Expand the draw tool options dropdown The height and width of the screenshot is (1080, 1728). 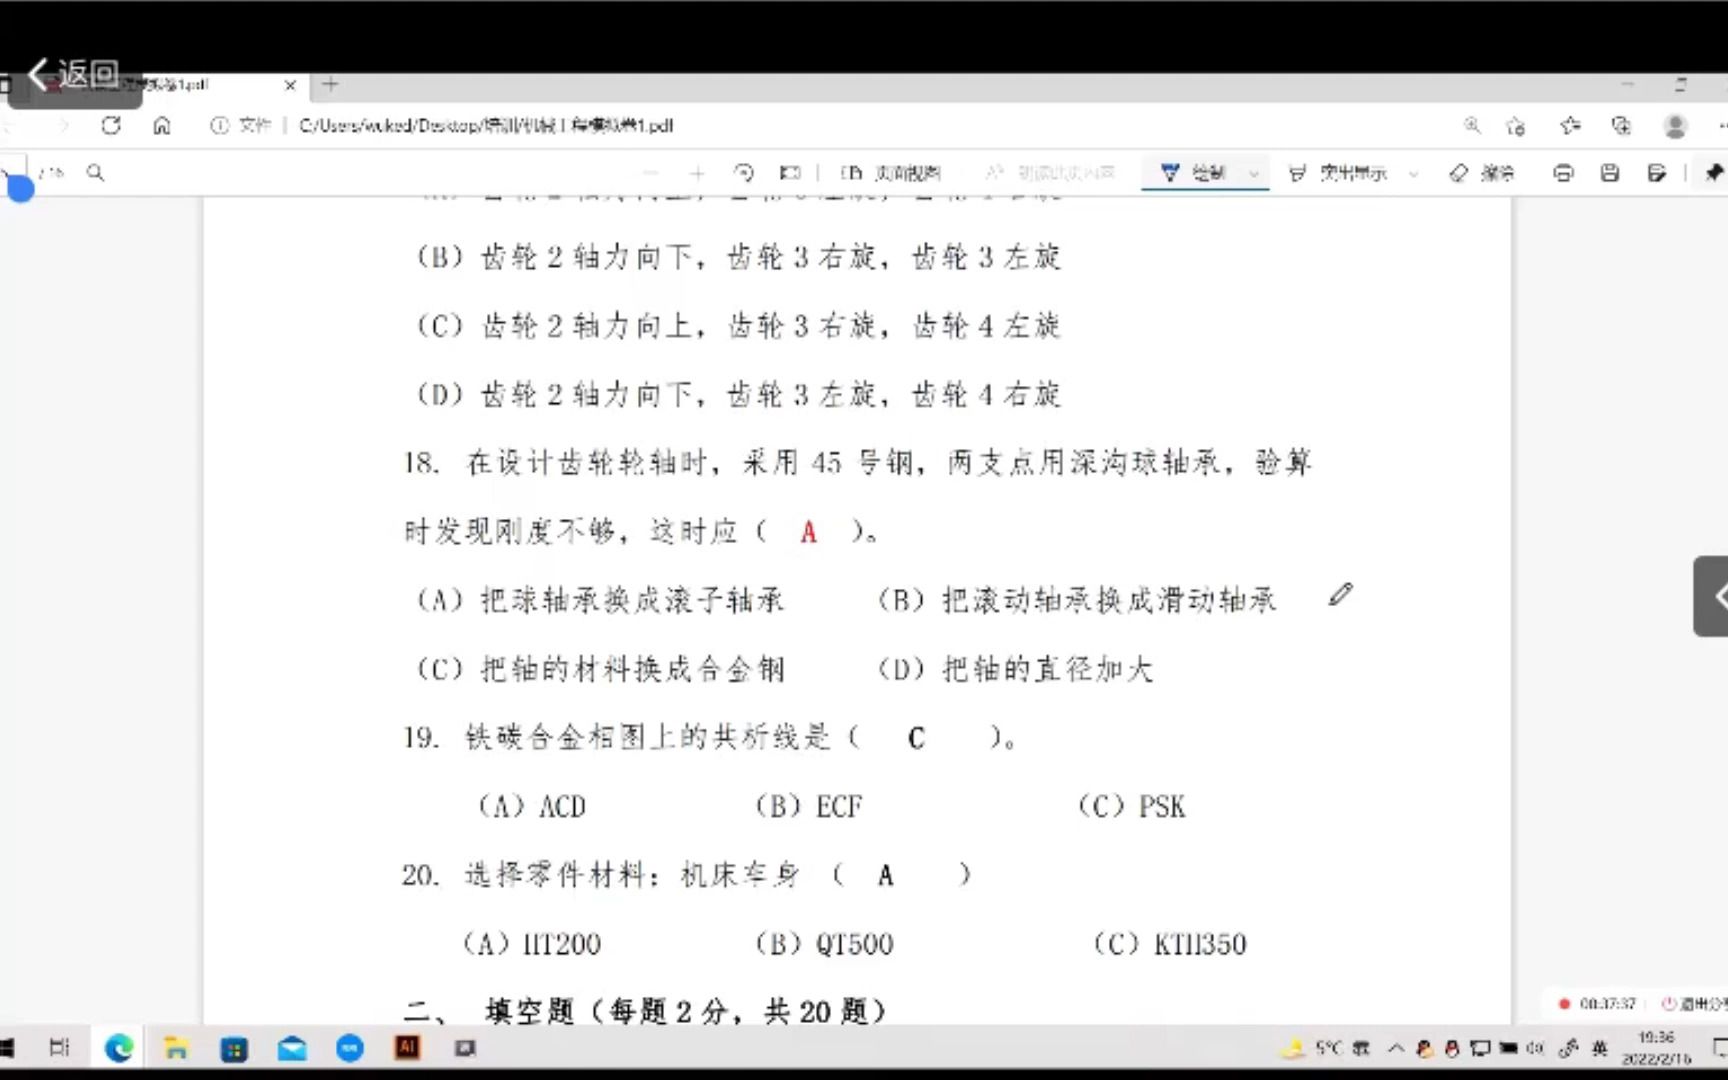[x=1254, y=174]
